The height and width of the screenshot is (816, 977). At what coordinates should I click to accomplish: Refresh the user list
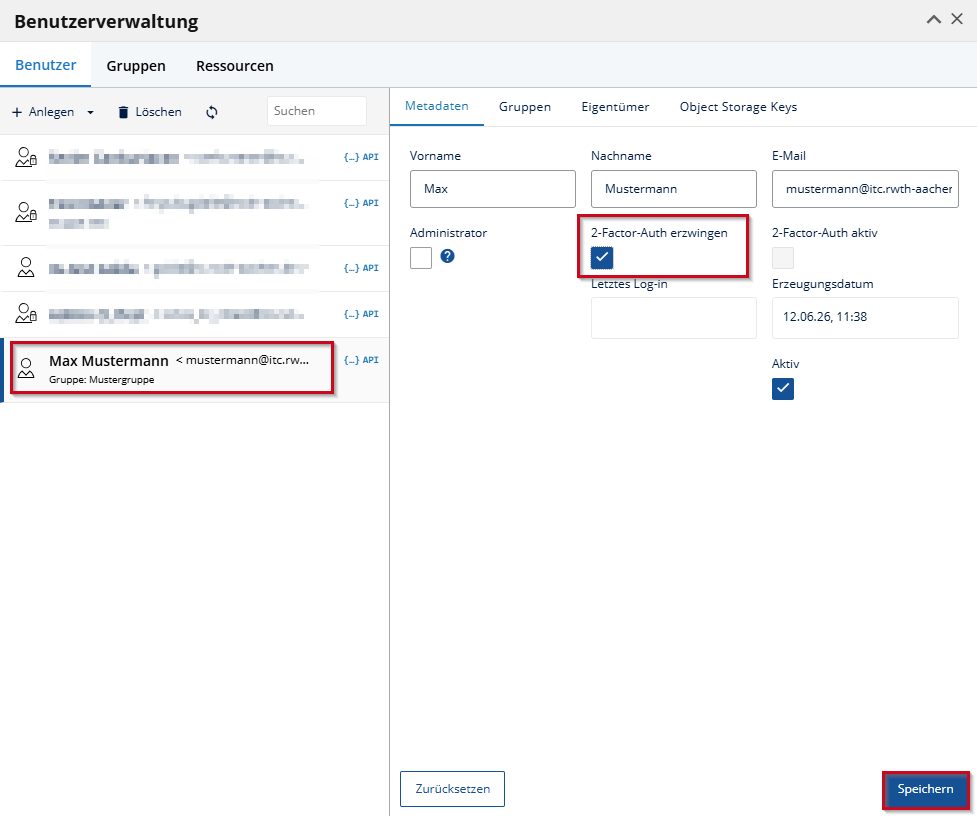(x=212, y=112)
